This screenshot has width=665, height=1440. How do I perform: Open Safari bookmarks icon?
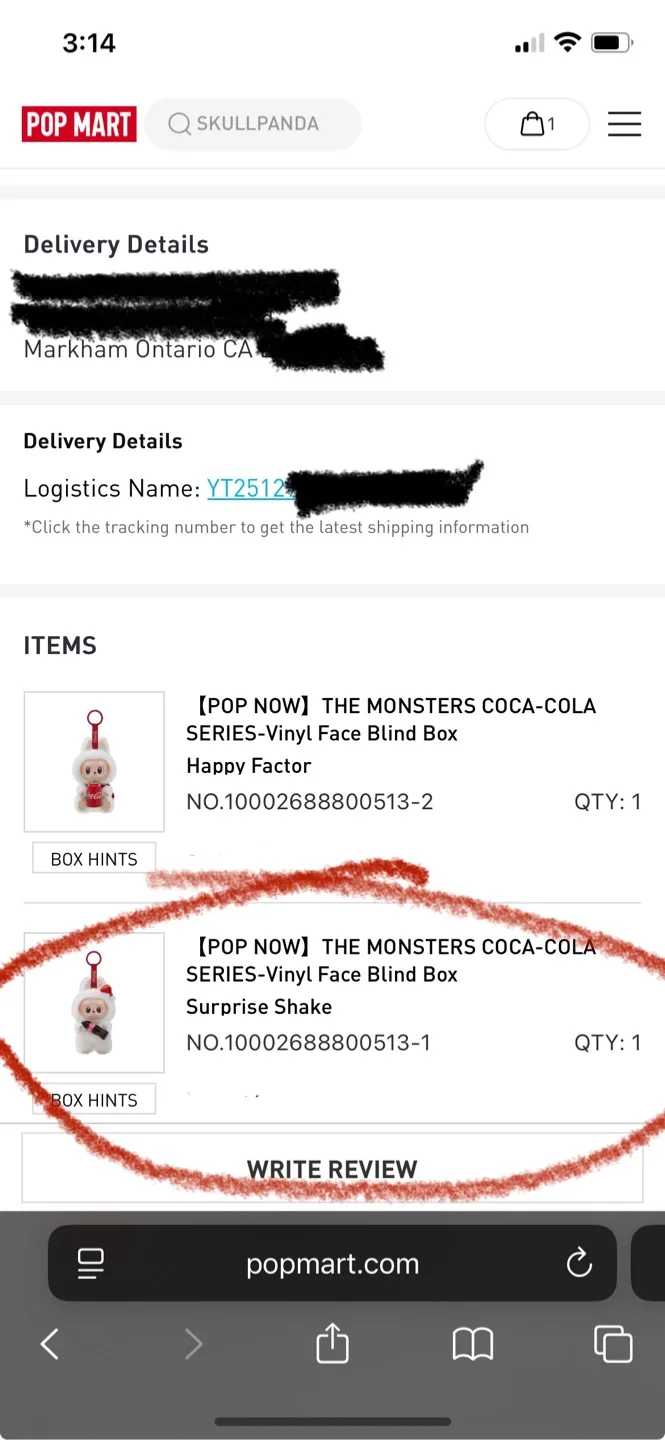click(x=473, y=1343)
